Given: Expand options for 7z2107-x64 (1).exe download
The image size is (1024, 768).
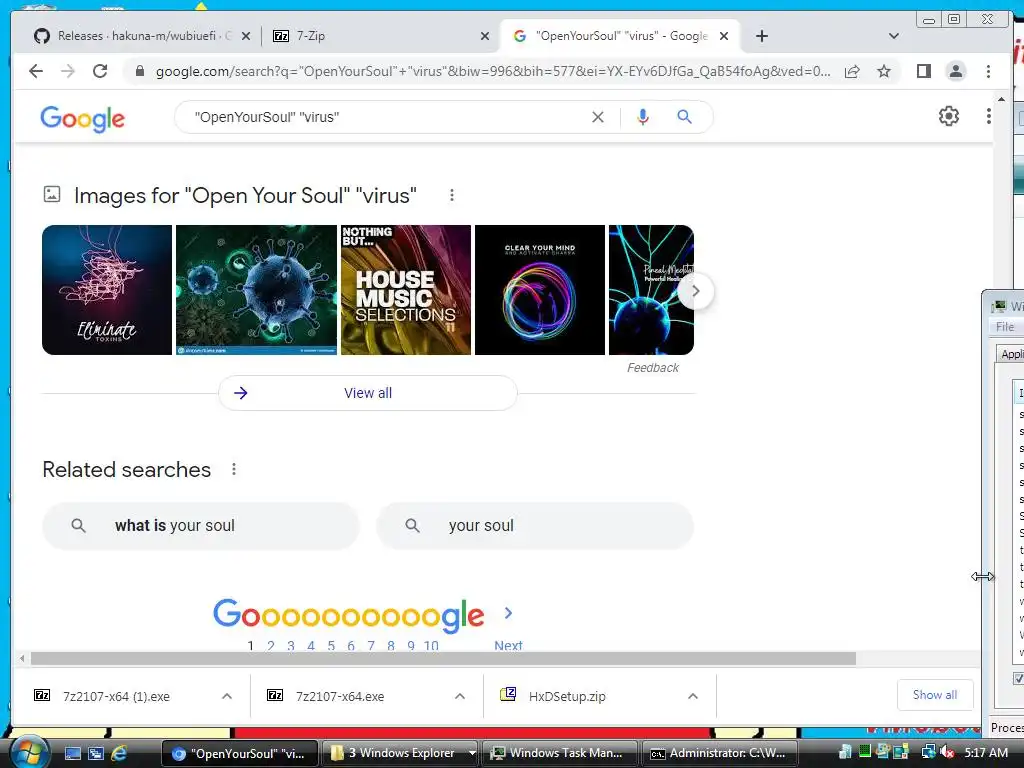Looking at the screenshot, I should point(227,696).
